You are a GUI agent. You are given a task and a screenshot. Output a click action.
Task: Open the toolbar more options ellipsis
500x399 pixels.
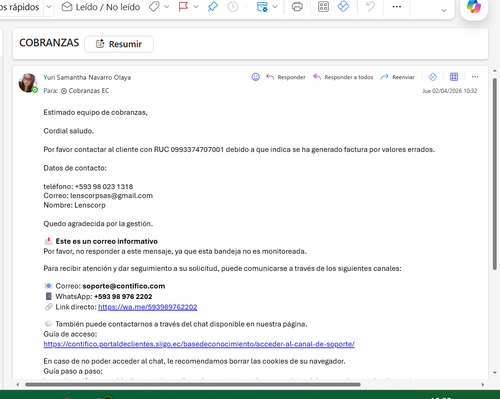pos(397,7)
